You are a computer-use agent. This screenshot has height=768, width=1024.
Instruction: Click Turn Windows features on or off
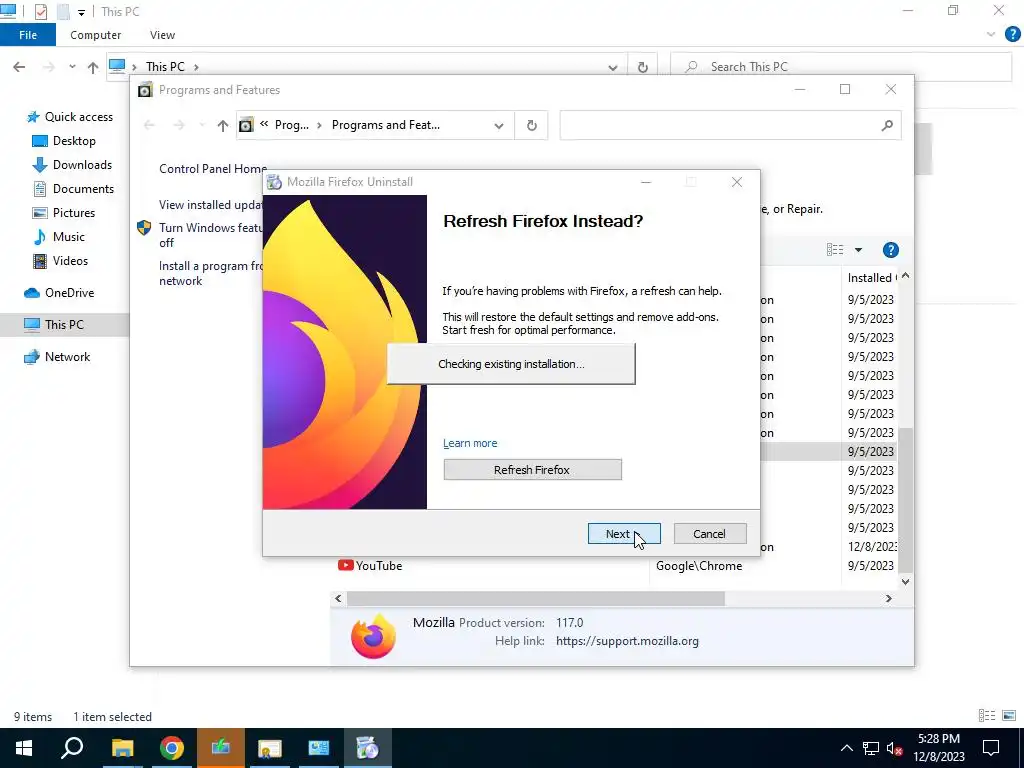pyautogui.click(x=210, y=235)
